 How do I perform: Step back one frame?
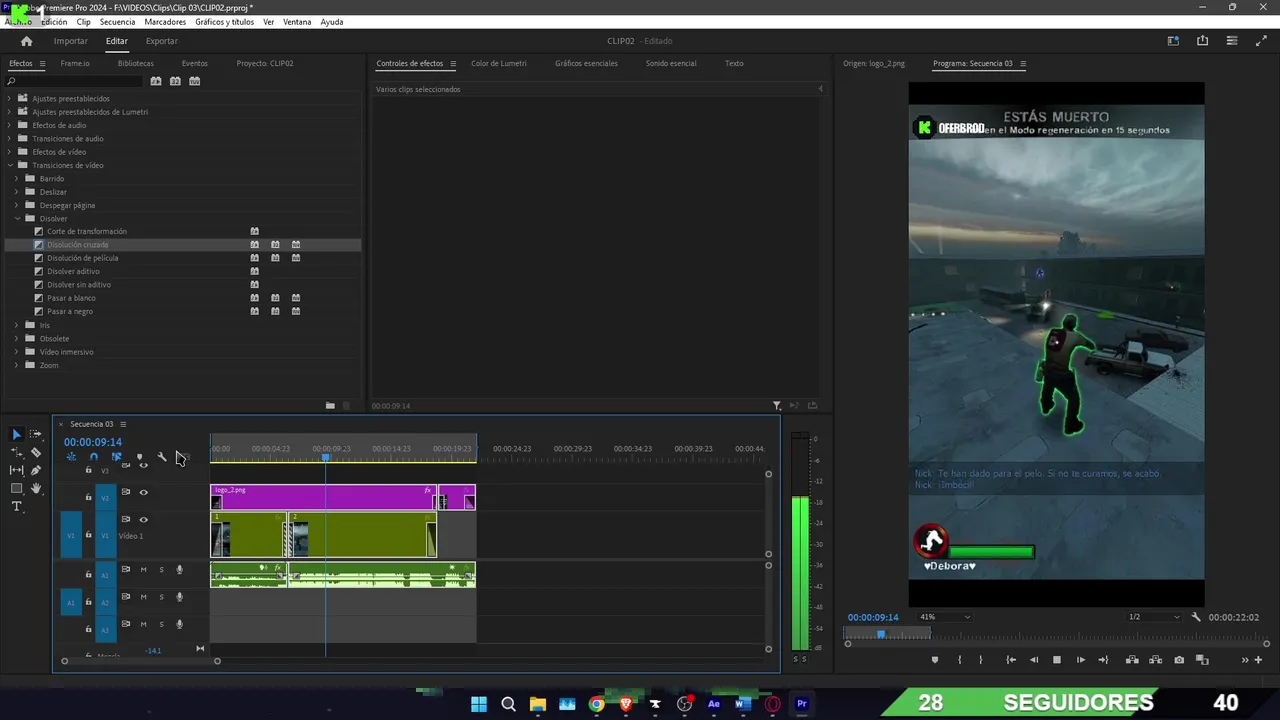coord(1034,660)
